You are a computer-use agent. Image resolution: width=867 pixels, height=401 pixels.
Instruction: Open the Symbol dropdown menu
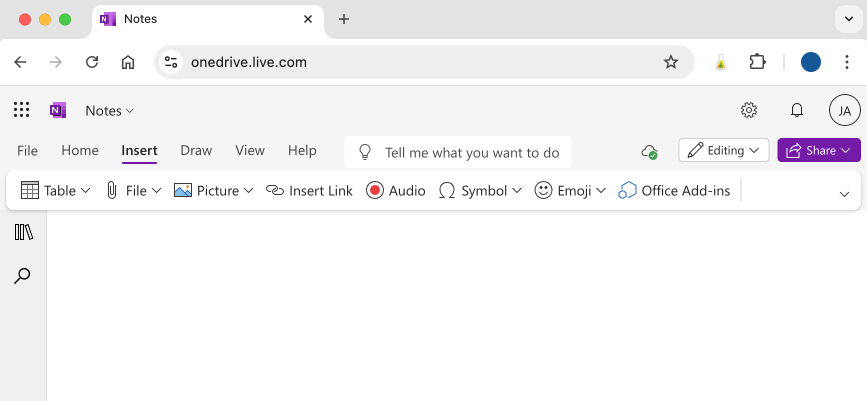coord(480,190)
